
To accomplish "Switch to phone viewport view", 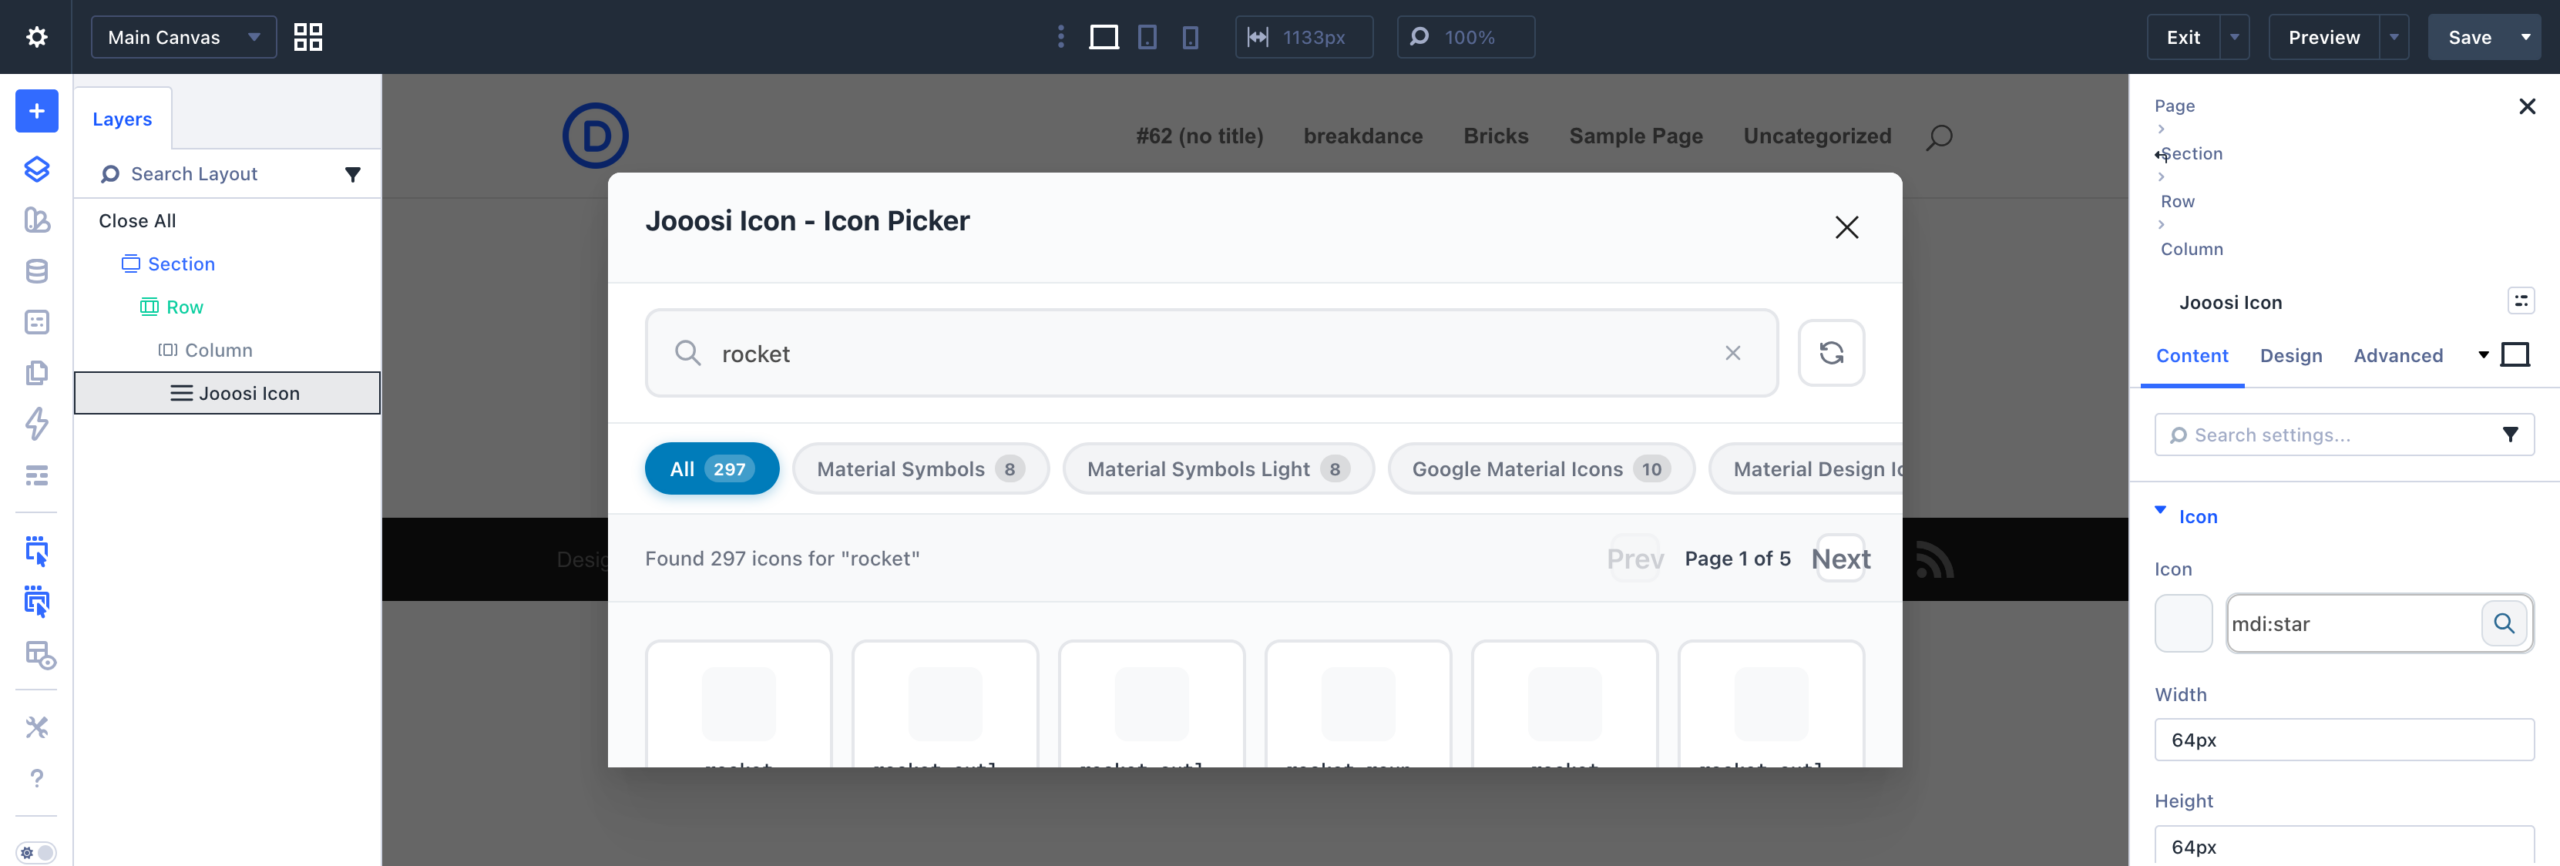I will [1190, 37].
